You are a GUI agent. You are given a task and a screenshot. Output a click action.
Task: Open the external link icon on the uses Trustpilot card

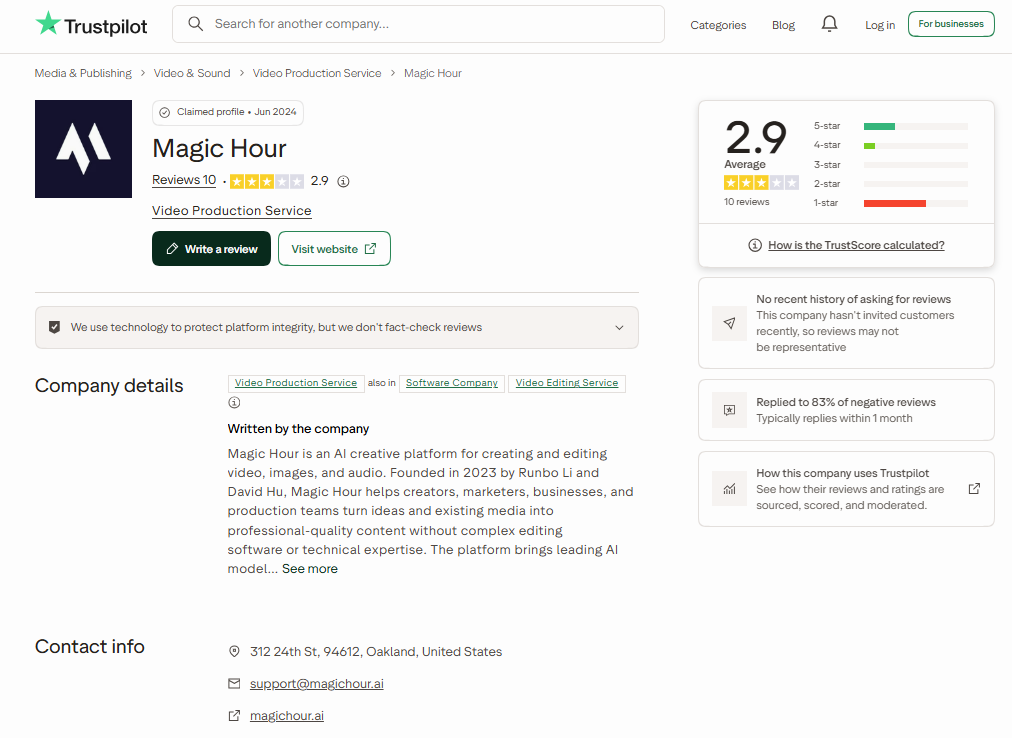(975, 489)
